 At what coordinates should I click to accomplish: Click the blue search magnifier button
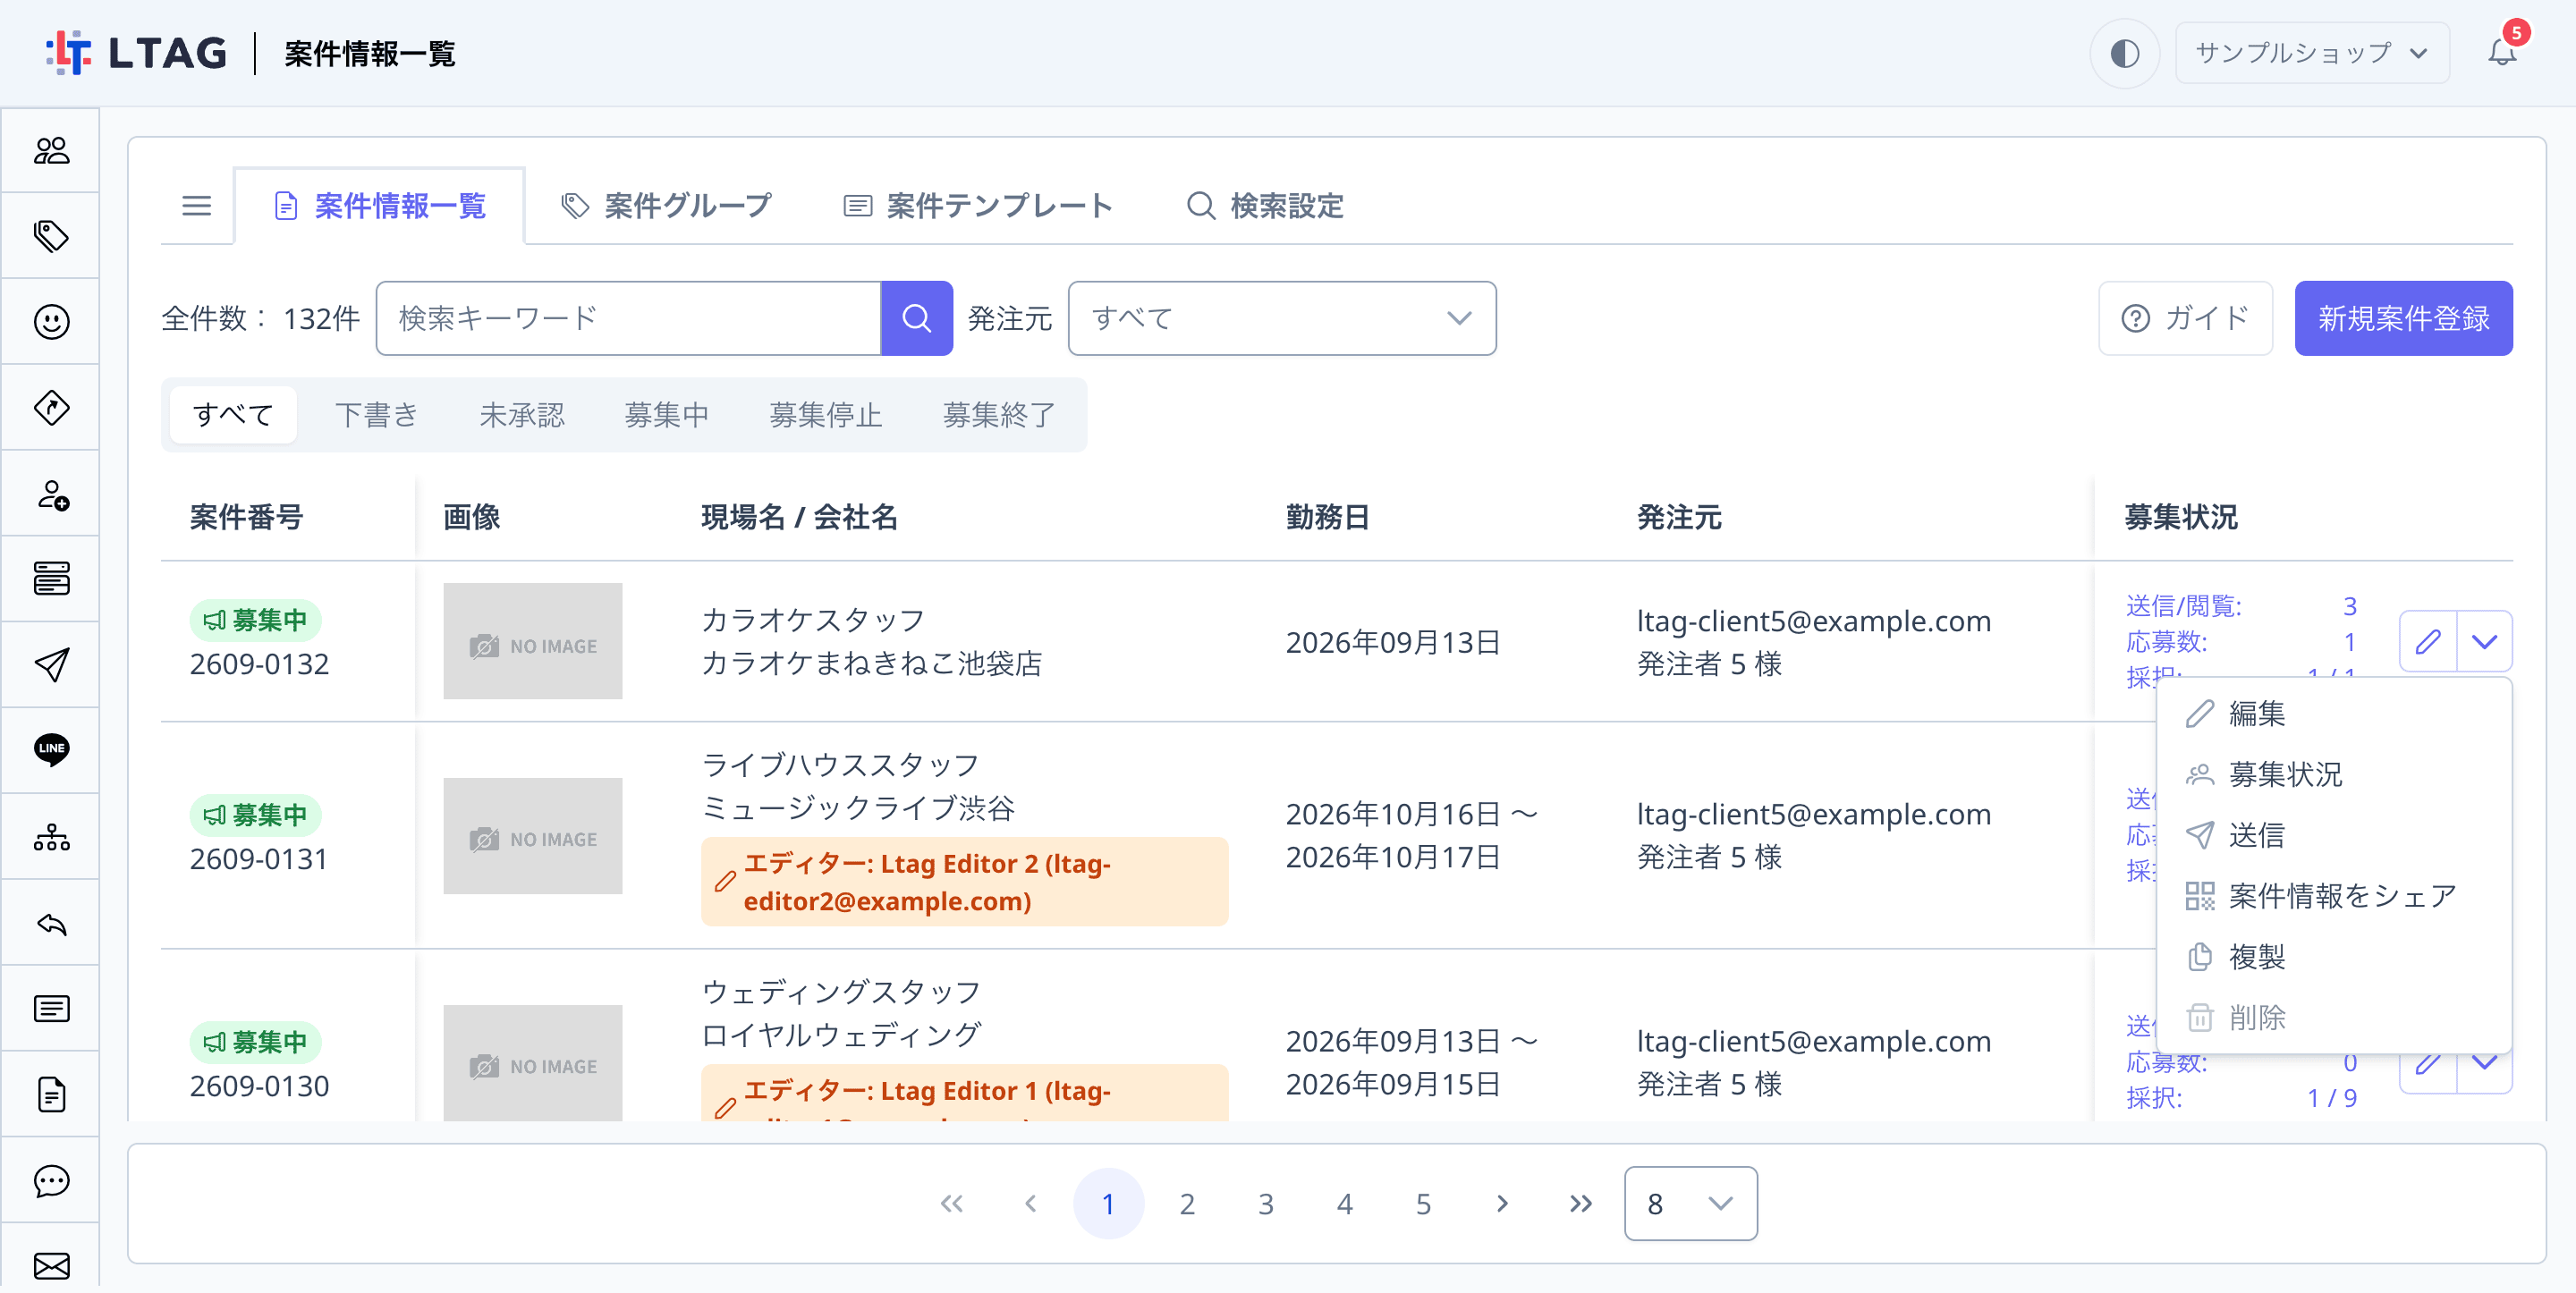tap(916, 318)
